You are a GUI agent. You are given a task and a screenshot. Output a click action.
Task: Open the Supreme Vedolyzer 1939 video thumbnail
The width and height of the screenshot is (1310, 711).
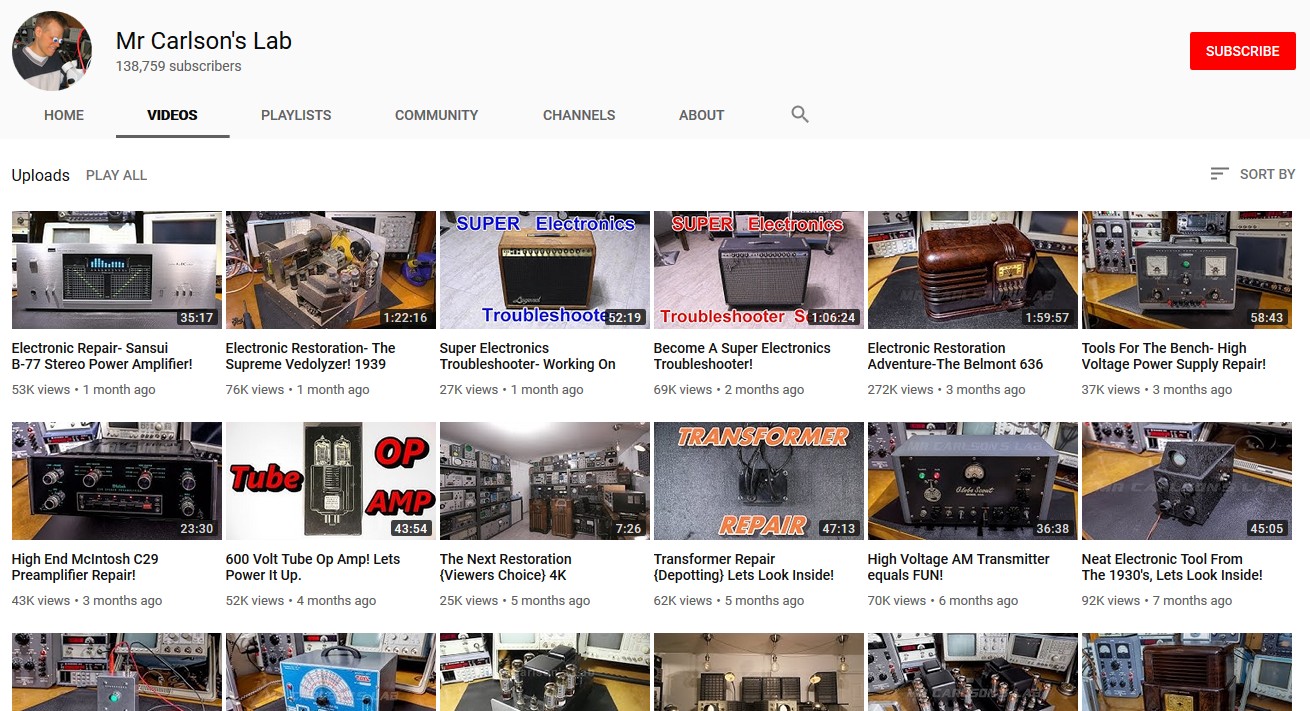331,270
